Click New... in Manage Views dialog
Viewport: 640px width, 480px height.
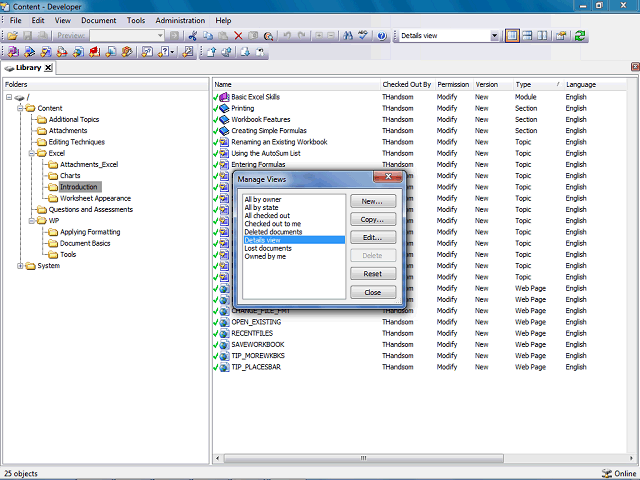(373, 201)
